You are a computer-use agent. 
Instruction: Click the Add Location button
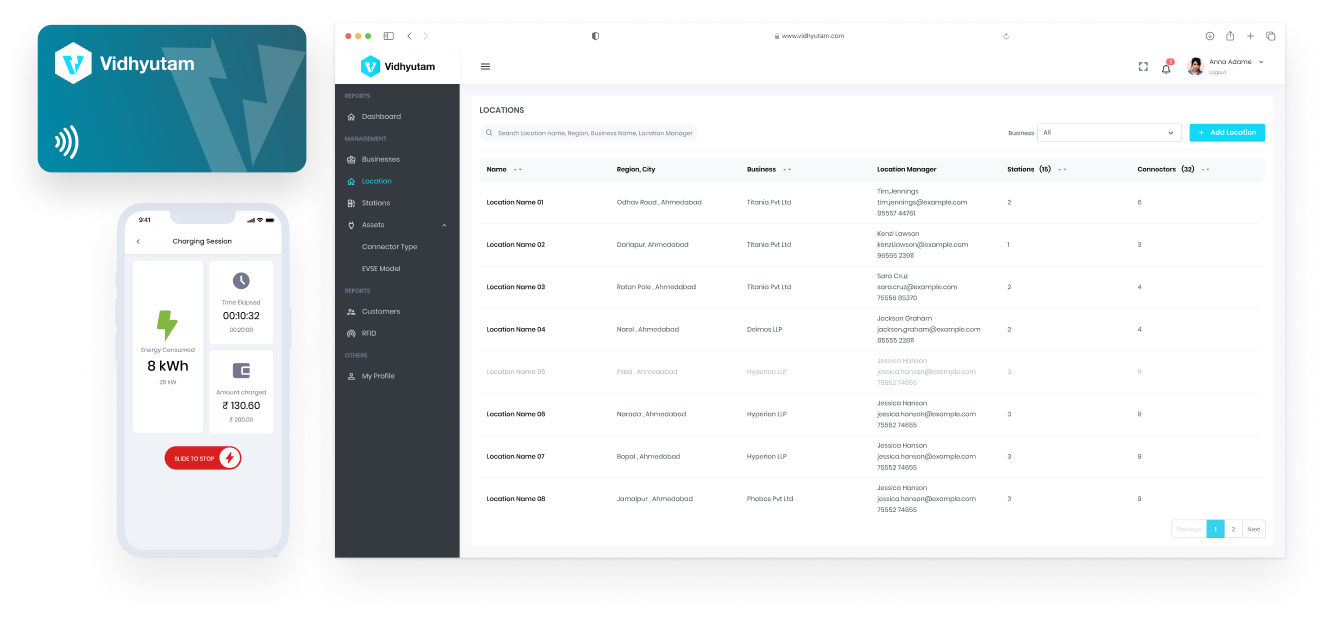(x=1227, y=133)
